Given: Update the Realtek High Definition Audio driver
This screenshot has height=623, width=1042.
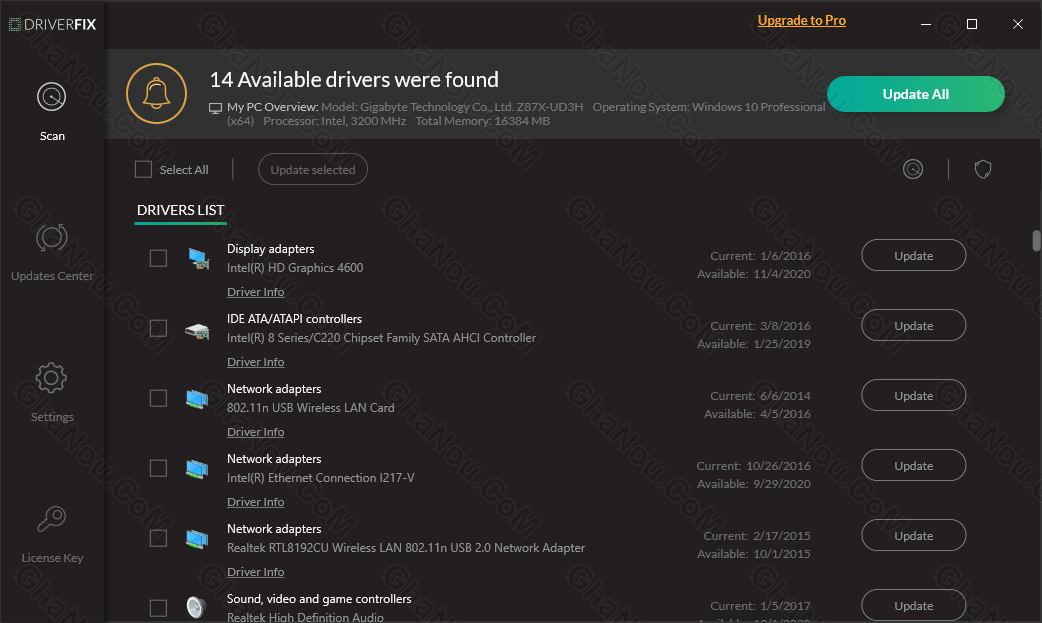Looking at the screenshot, I should pos(914,605).
